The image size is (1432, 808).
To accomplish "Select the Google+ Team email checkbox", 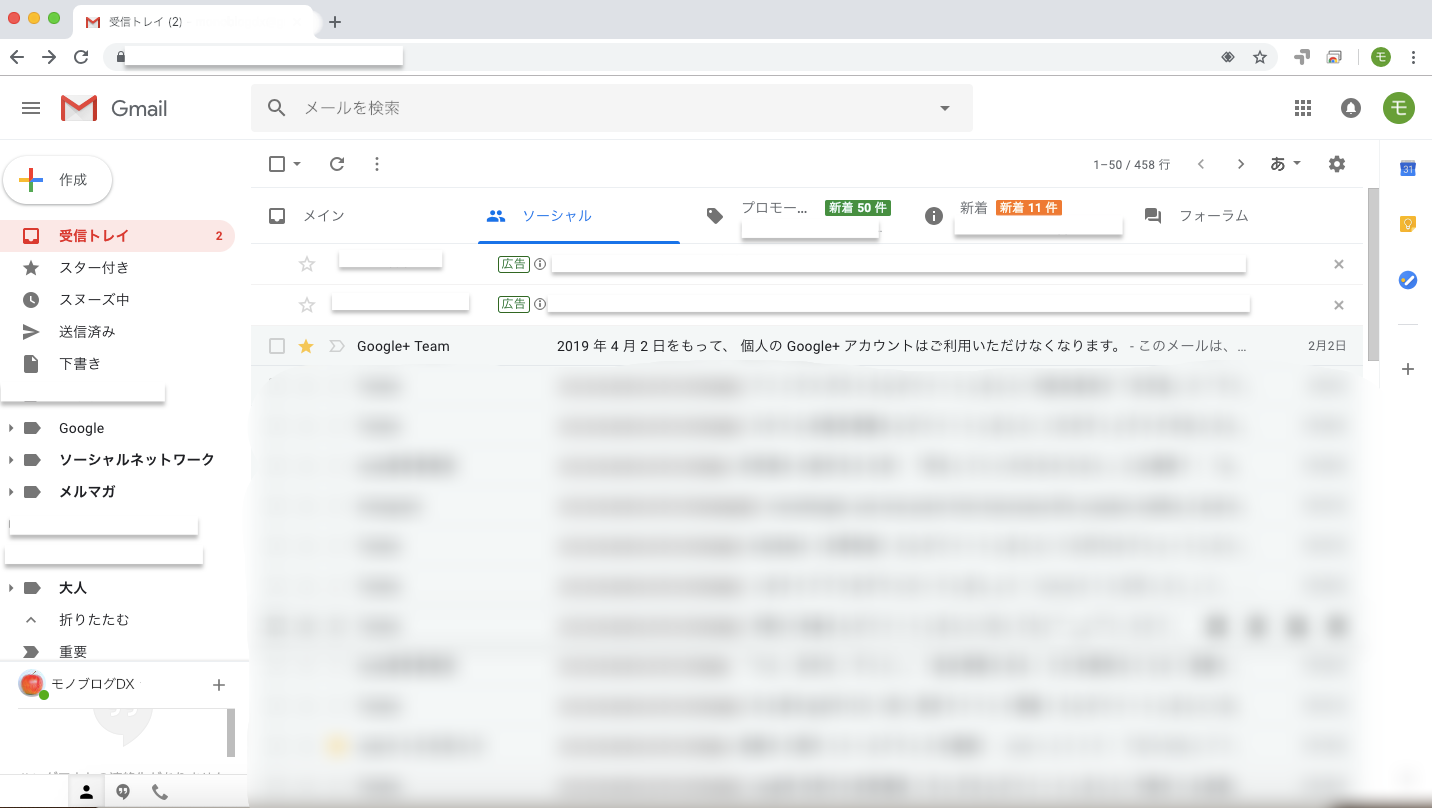I will (x=277, y=346).
